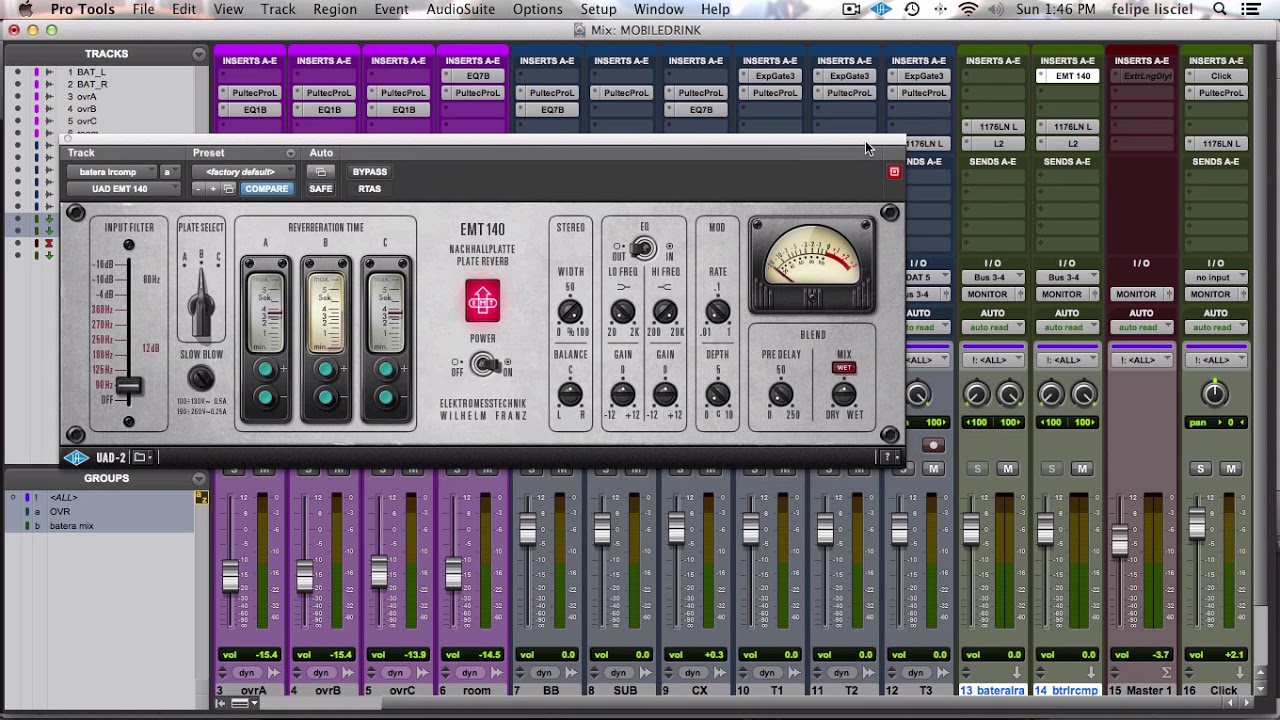1280x720 pixels.
Task: Open the Tracks list popup menu arrow
Action: tap(199, 54)
